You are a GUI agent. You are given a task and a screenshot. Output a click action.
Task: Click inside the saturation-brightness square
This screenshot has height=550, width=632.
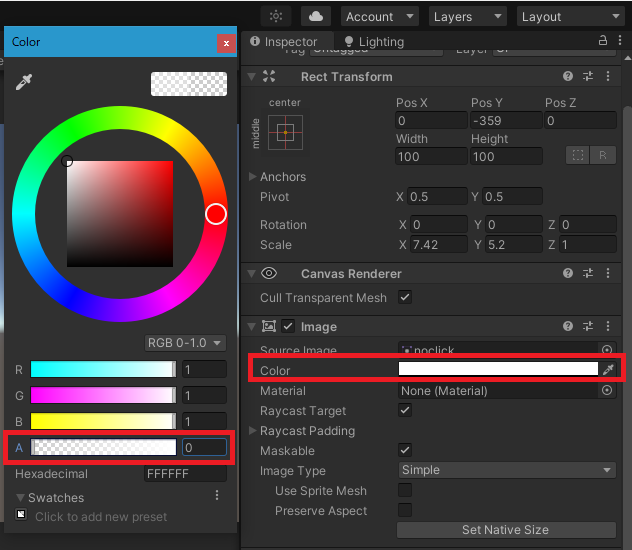point(120,214)
